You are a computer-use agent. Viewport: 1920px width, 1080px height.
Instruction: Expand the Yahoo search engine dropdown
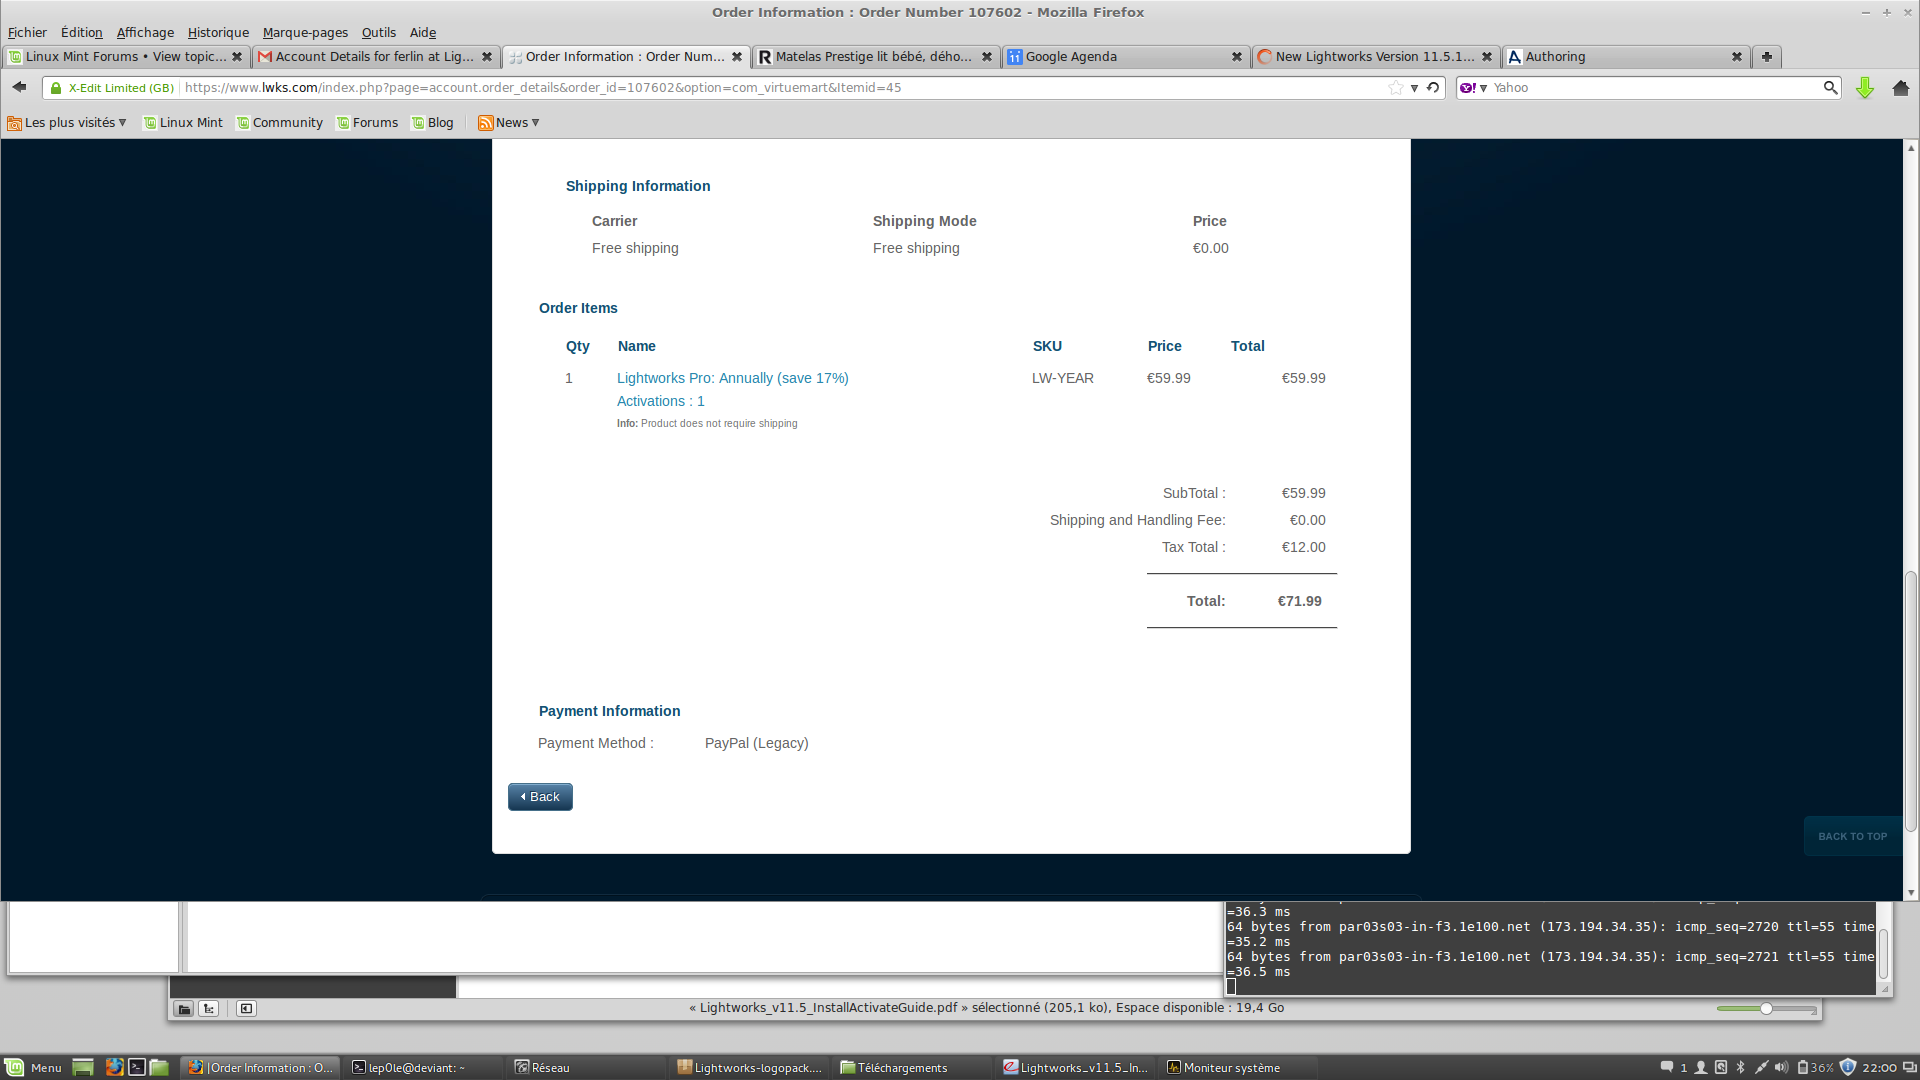coord(1483,88)
